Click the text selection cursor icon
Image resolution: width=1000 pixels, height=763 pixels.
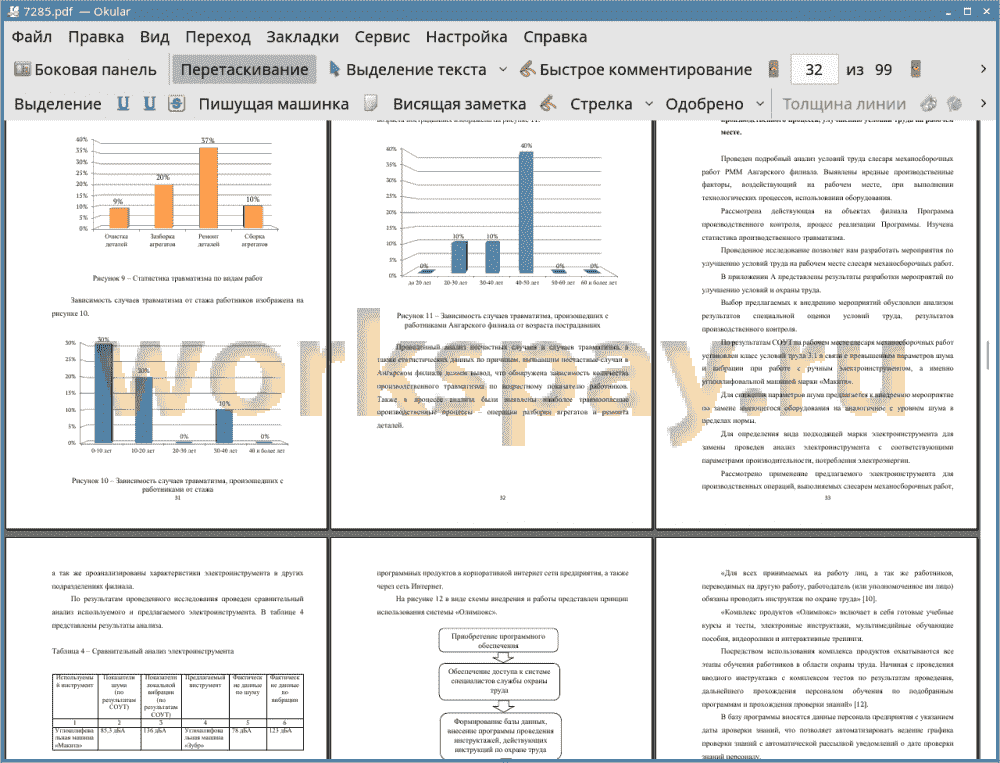[x=334, y=70]
